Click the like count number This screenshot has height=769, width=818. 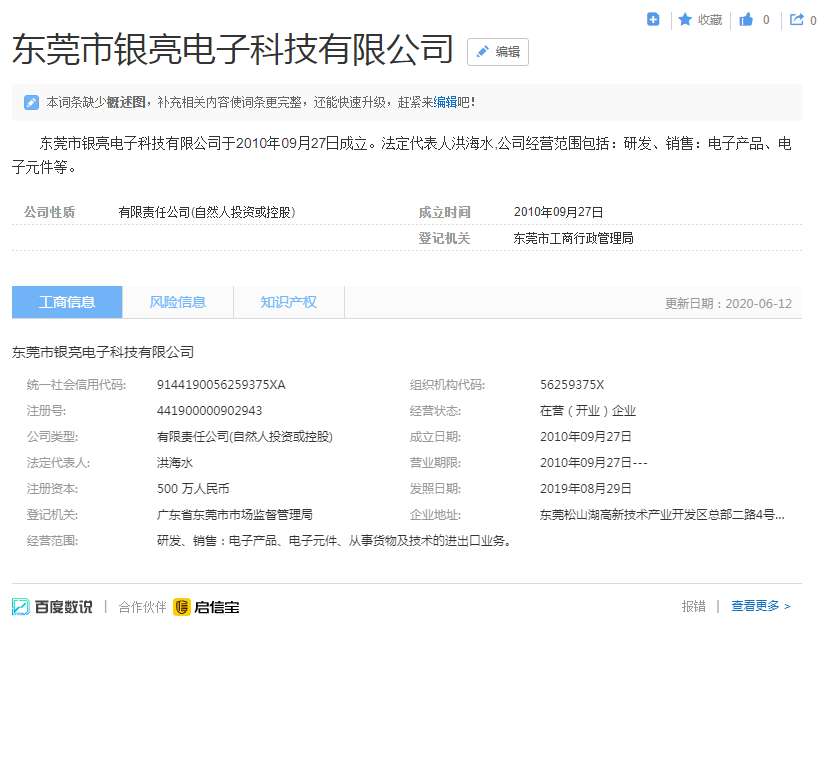[766, 19]
